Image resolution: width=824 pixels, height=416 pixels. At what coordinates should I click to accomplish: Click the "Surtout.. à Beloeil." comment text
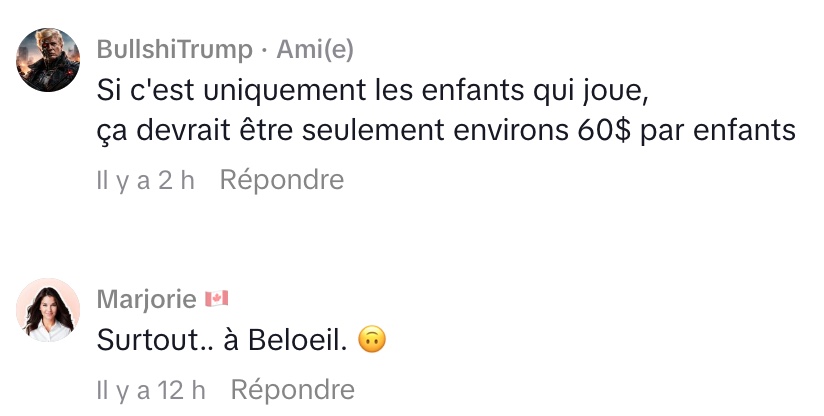pyautogui.click(x=221, y=340)
